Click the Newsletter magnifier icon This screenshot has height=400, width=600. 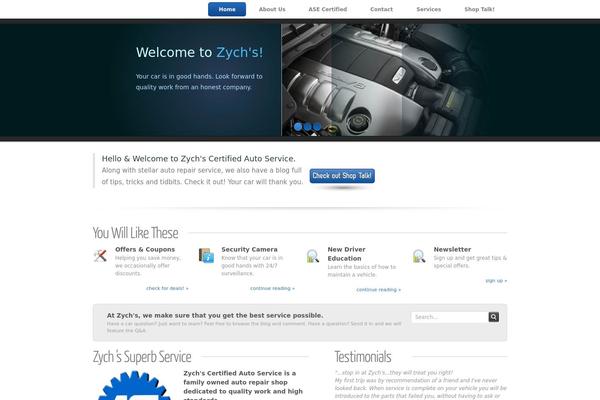coord(419,256)
